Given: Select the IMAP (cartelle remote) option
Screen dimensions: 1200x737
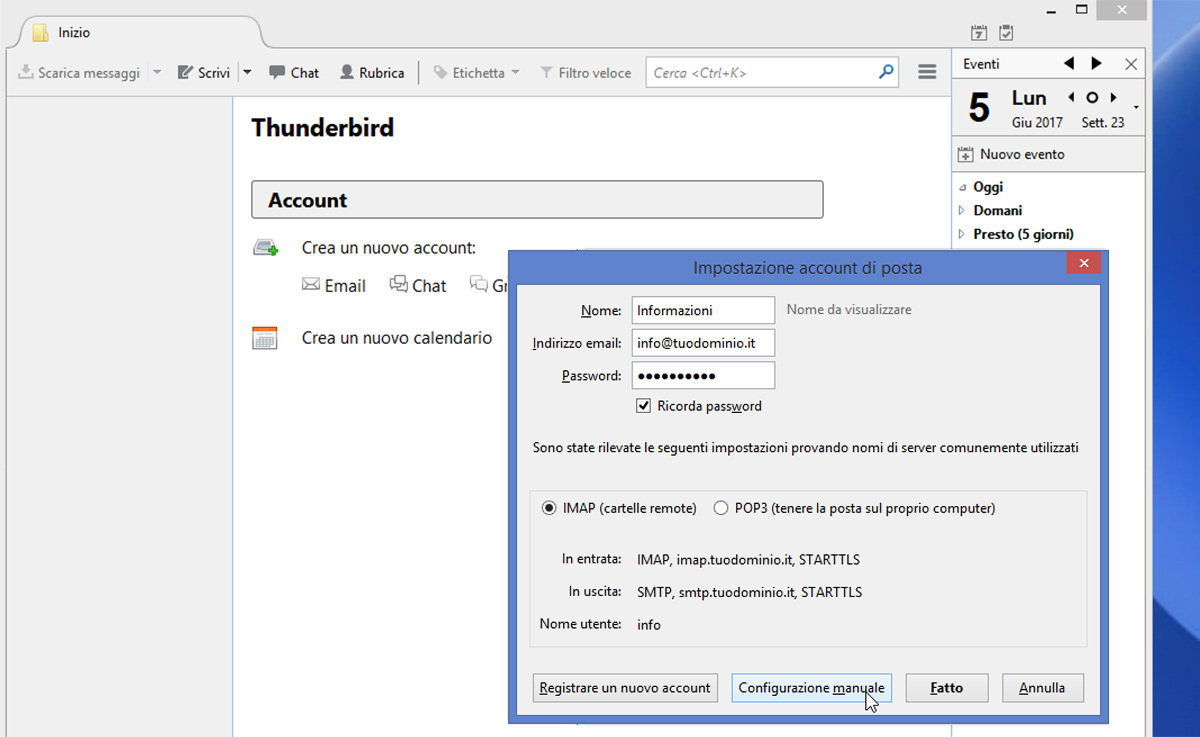Looking at the screenshot, I should click(549, 508).
